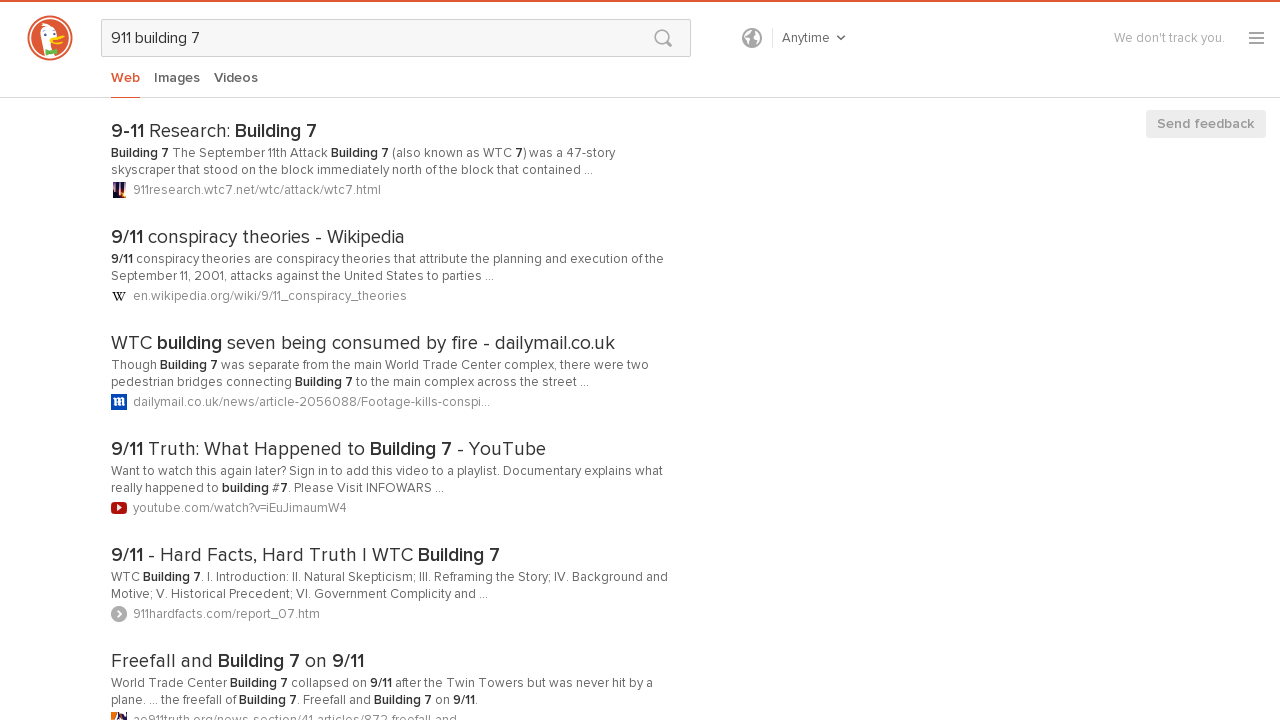Screen dimensions: 1280x720
Task: Click the URL en.wikipedia.org/wiki/9/11_conspiracy_theories
Action: click(x=270, y=296)
